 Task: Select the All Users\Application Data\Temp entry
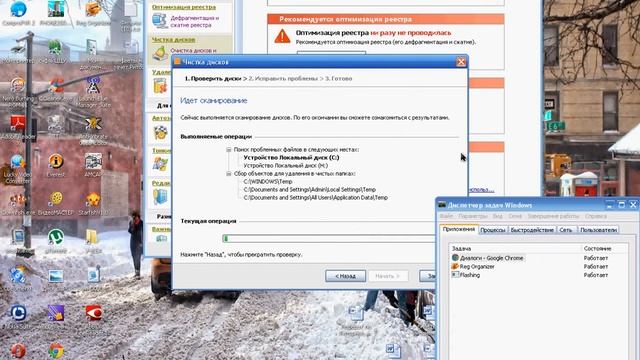(316, 198)
